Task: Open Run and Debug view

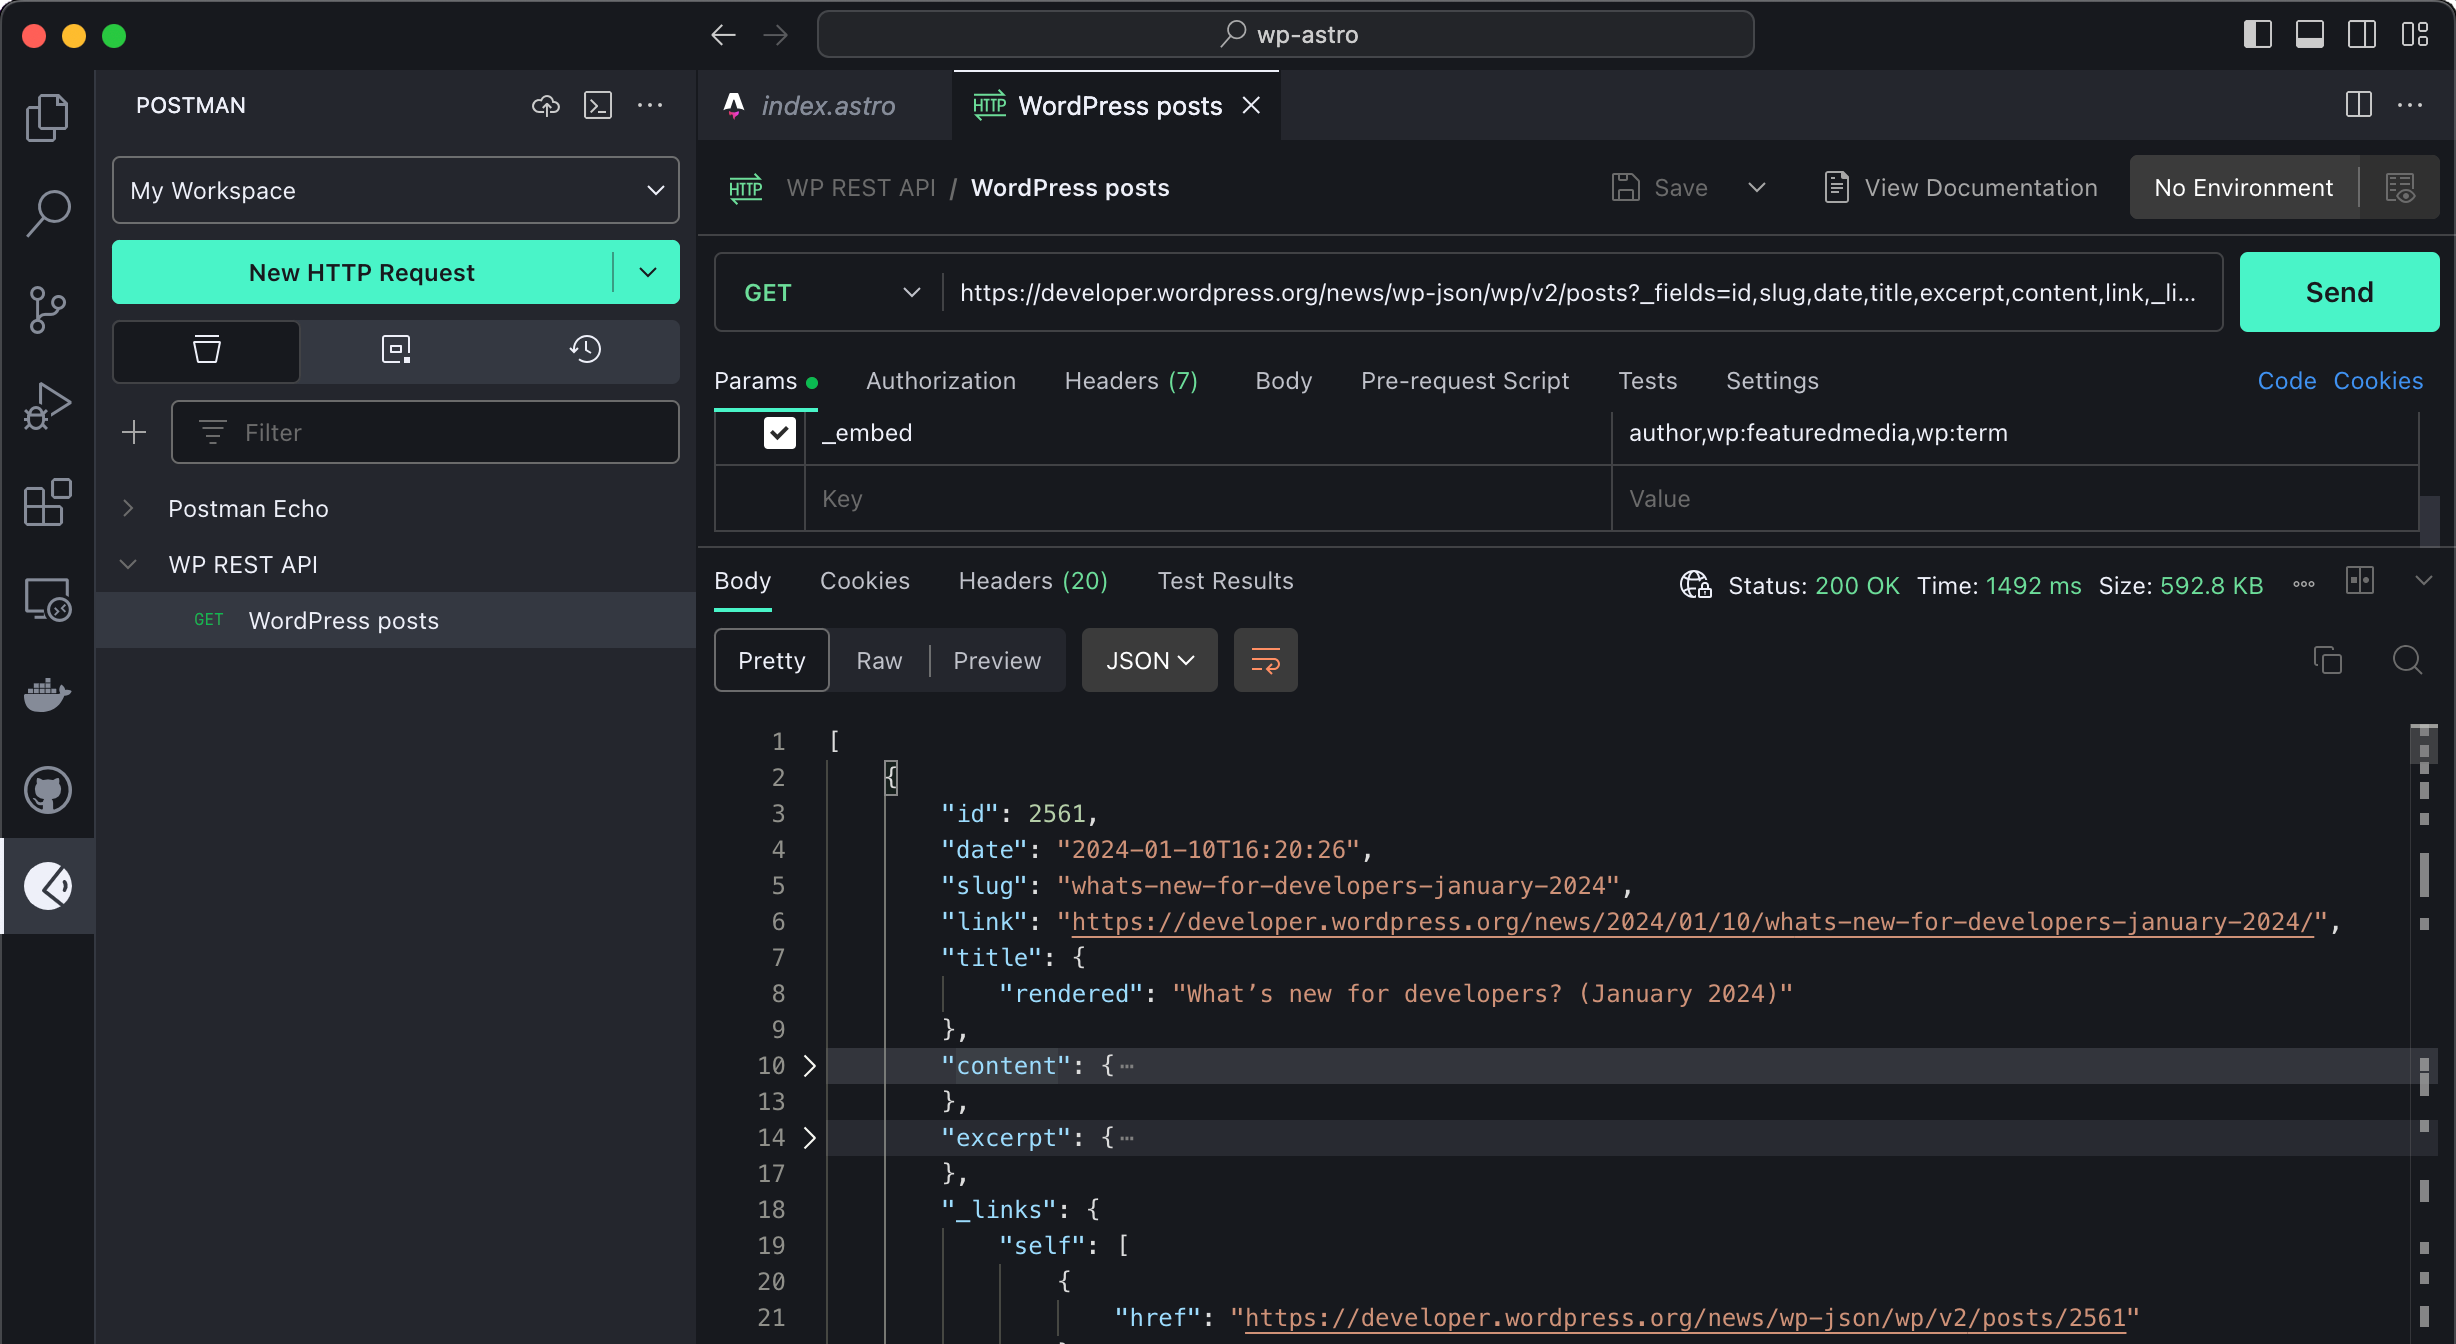Action: tap(47, 405)
